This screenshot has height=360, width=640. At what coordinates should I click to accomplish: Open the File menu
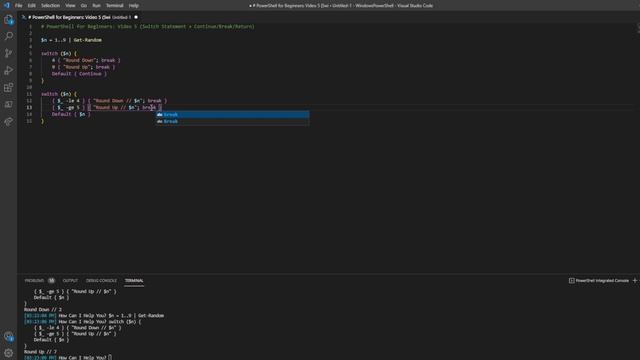[x=18, y=6]
